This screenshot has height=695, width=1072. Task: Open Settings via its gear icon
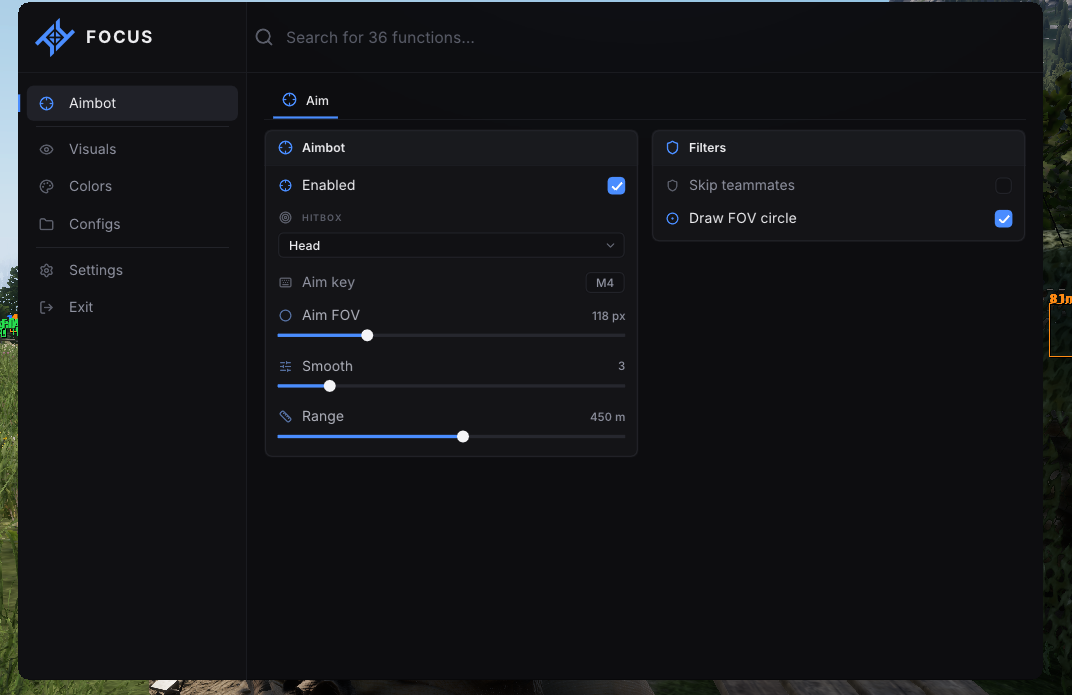[46, 270]
